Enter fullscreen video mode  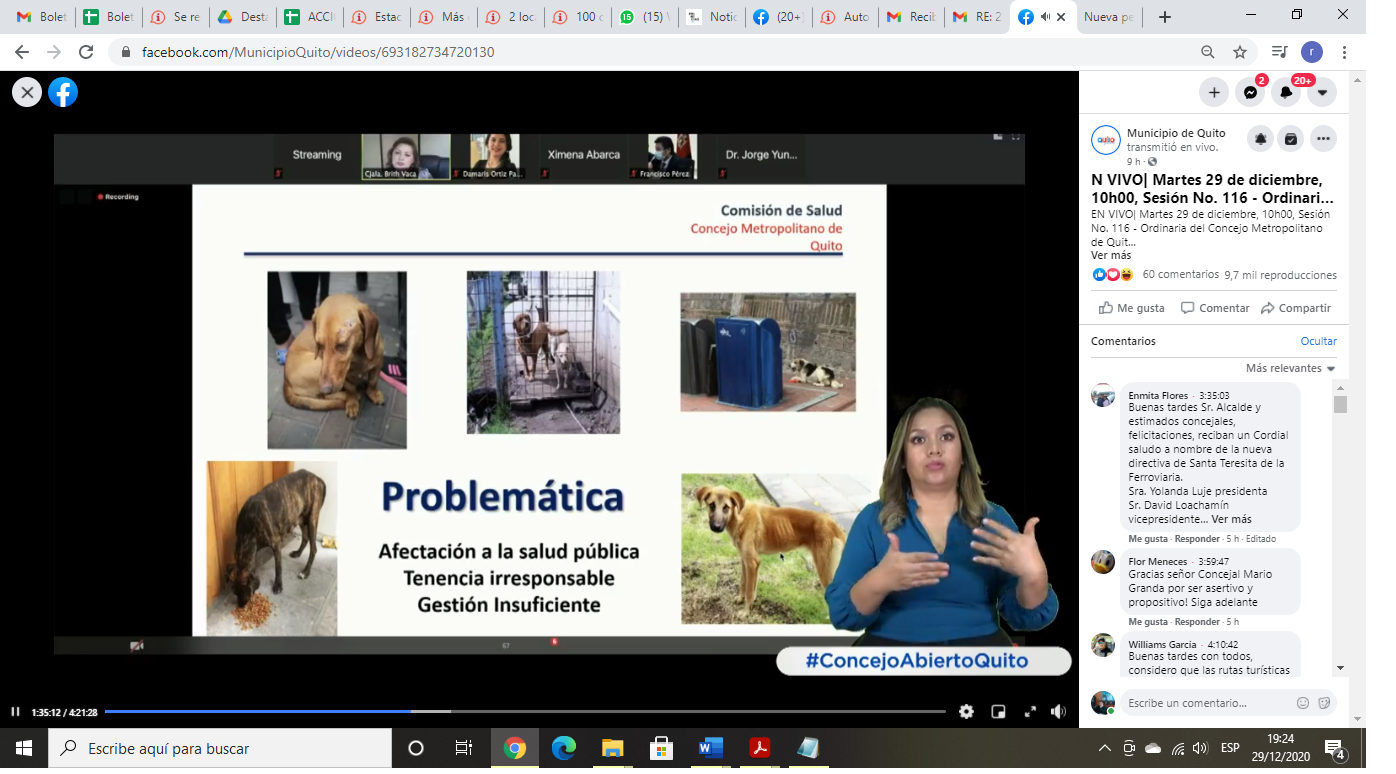(x=1030, y=712)
